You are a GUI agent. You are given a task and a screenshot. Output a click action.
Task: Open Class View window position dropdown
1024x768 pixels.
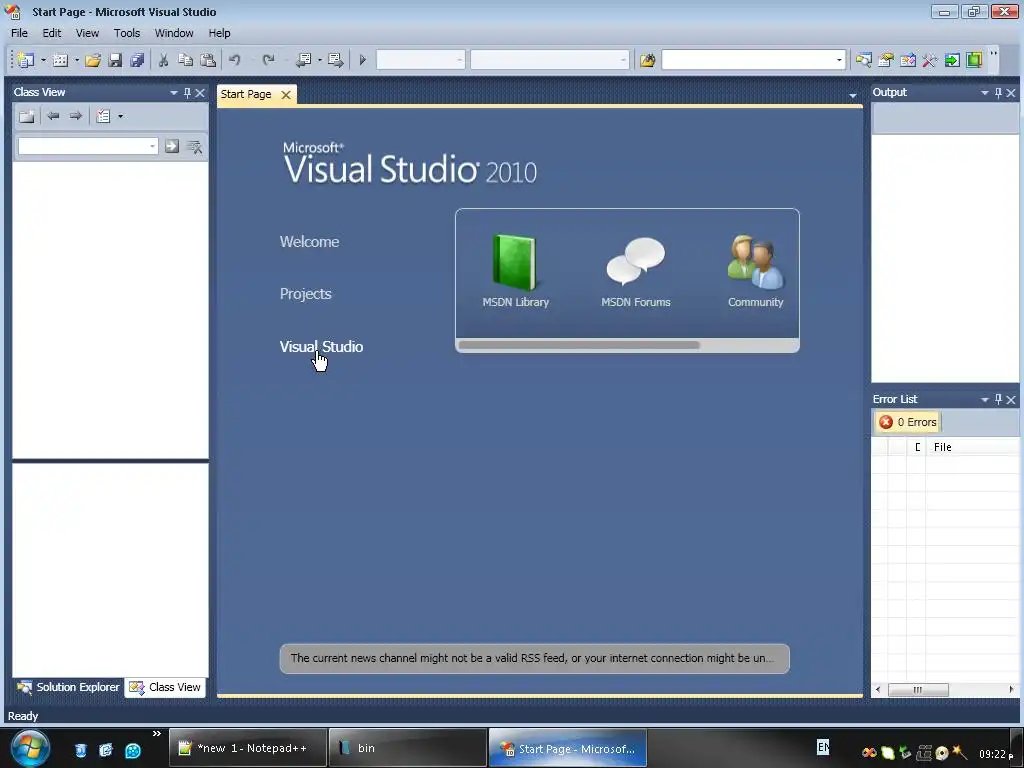click(x=174, y=93)
